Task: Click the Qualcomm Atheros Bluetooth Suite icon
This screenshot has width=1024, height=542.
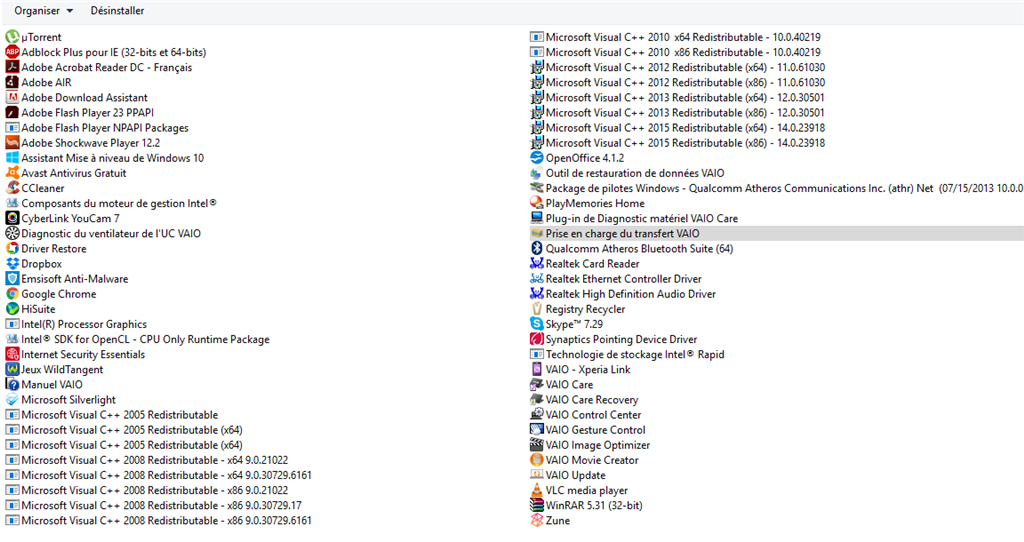Action: coord(536,249)
